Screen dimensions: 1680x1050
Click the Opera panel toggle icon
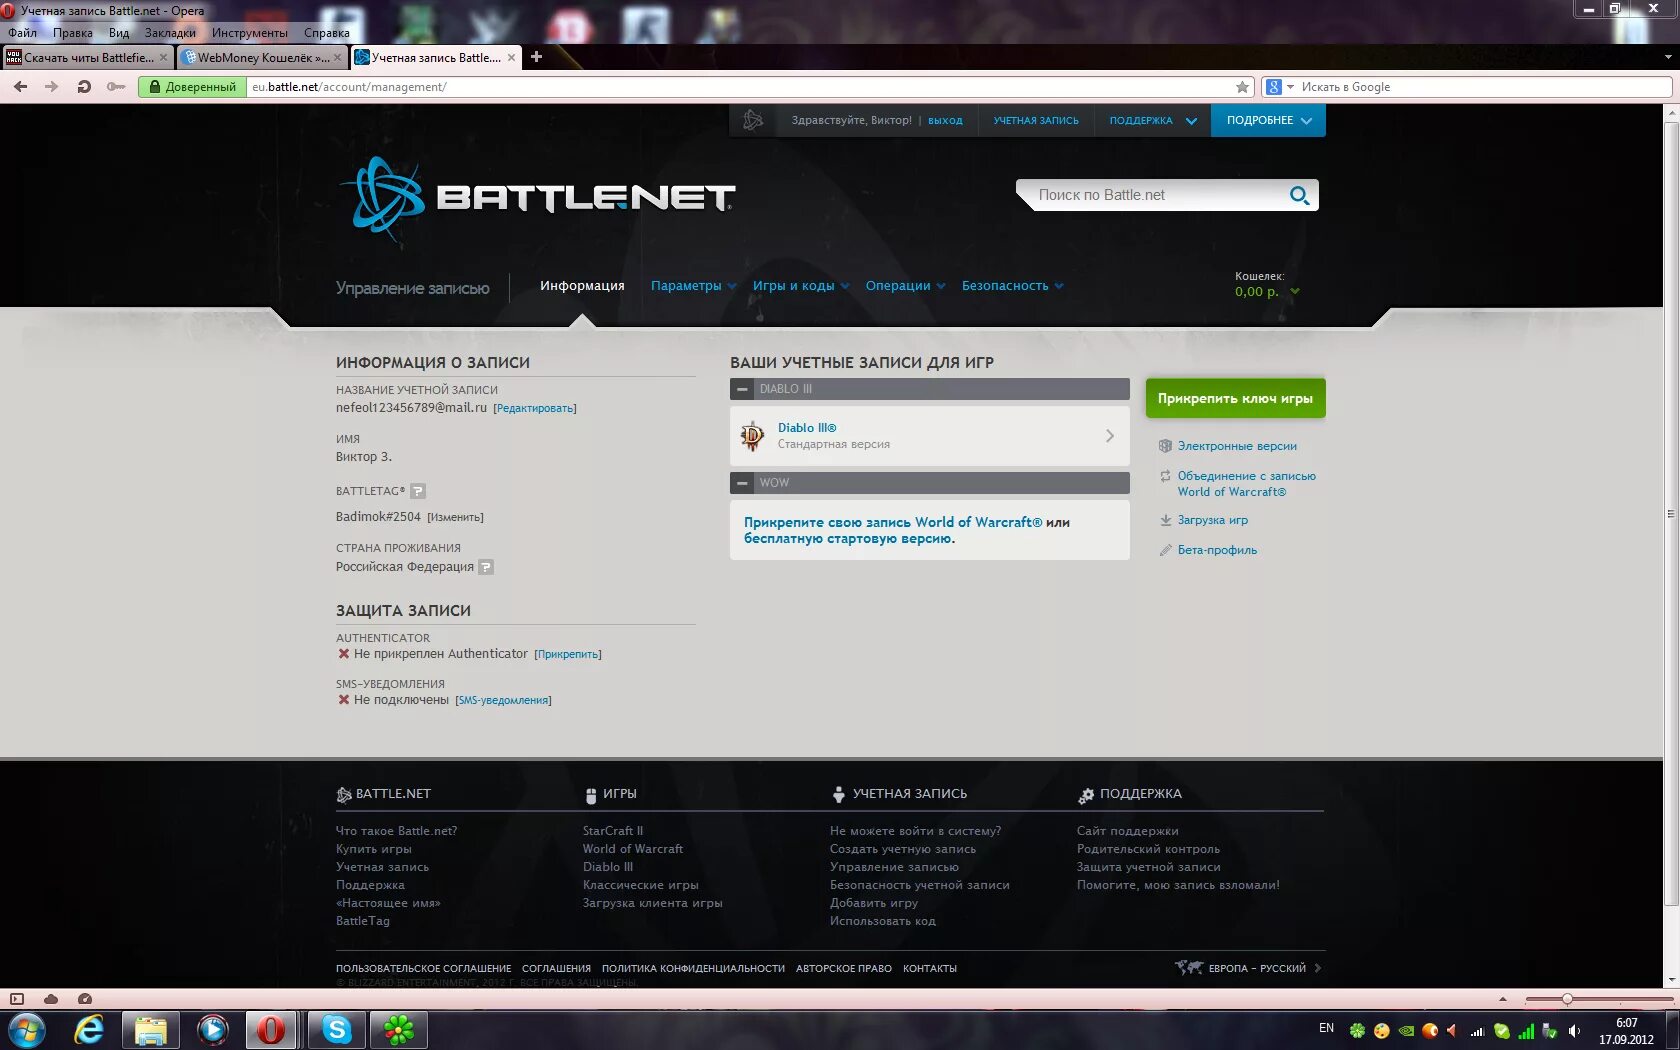(16, 998)
